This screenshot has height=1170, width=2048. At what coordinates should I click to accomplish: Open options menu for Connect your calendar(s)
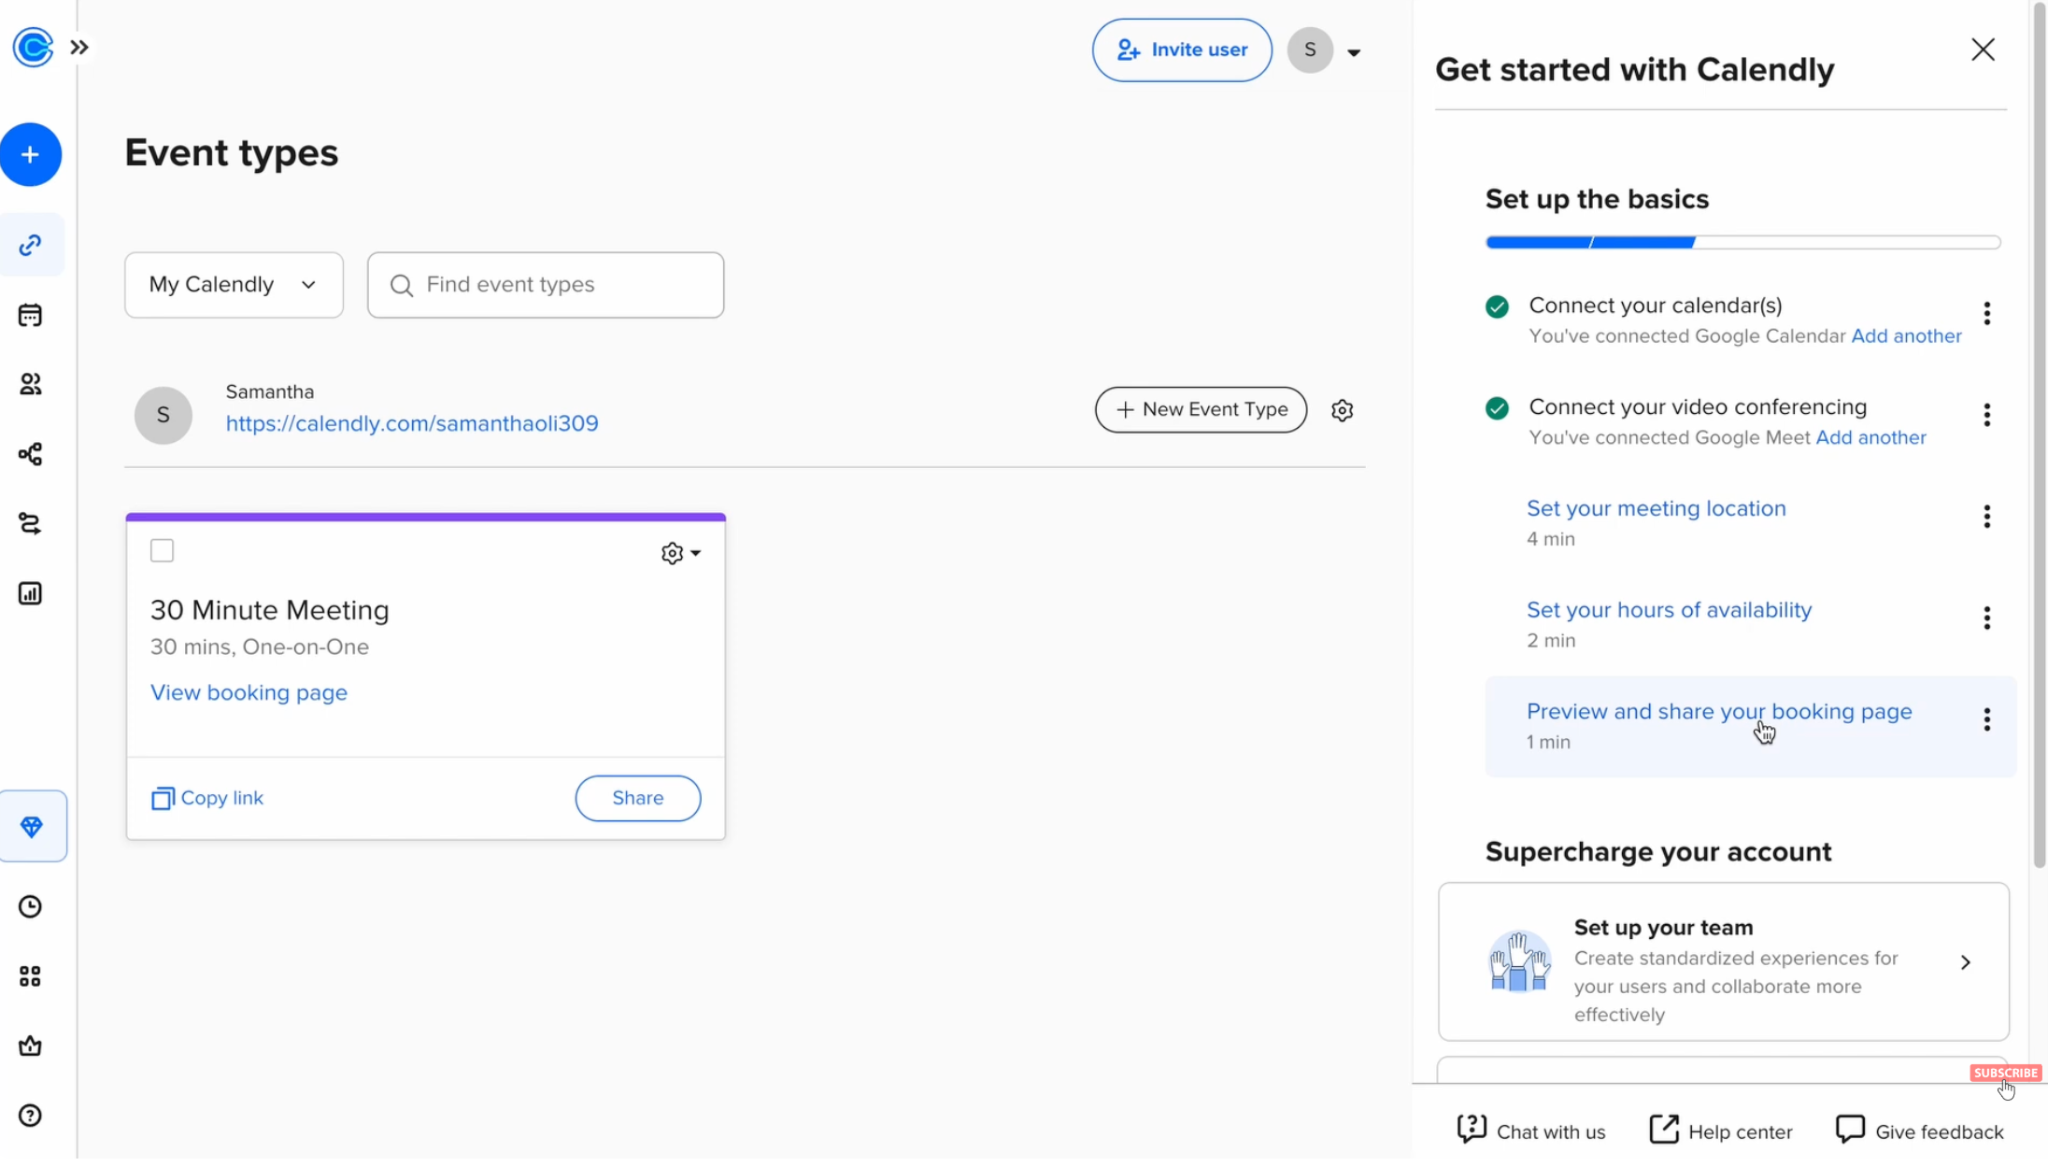coord(1987,314)
